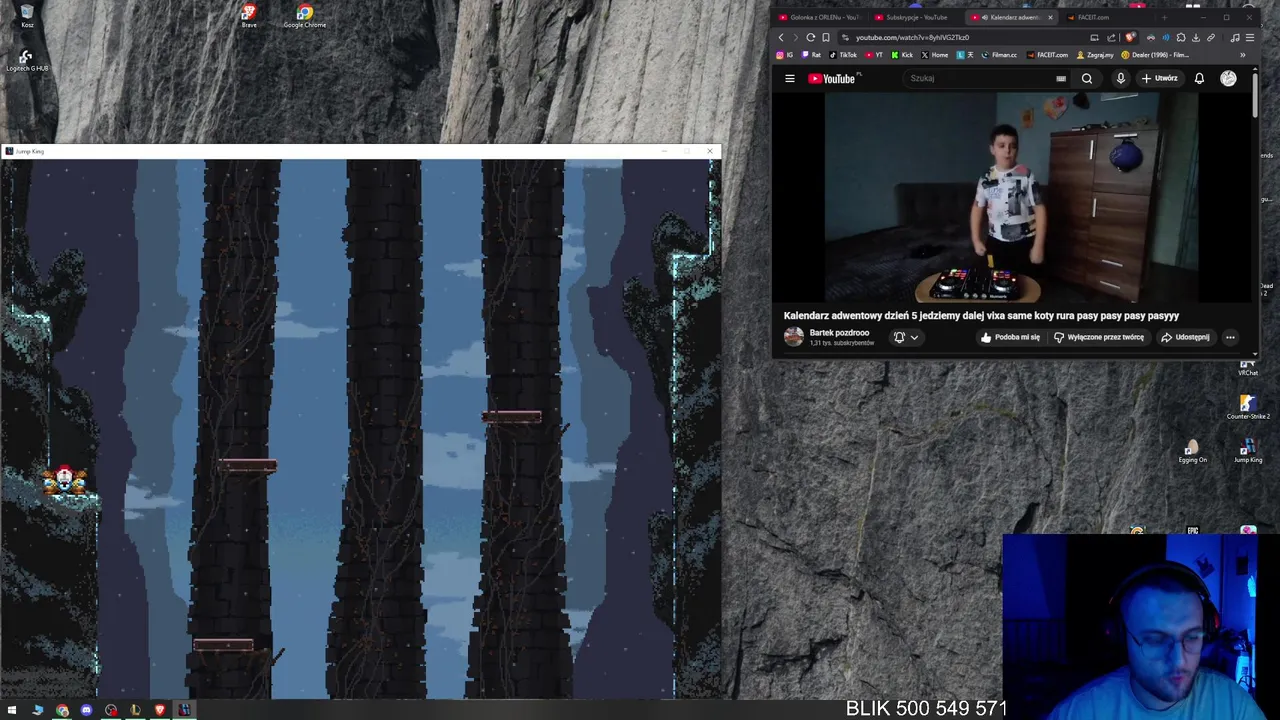Switch to Golonka z ORLENu tab

coord(822,17)
